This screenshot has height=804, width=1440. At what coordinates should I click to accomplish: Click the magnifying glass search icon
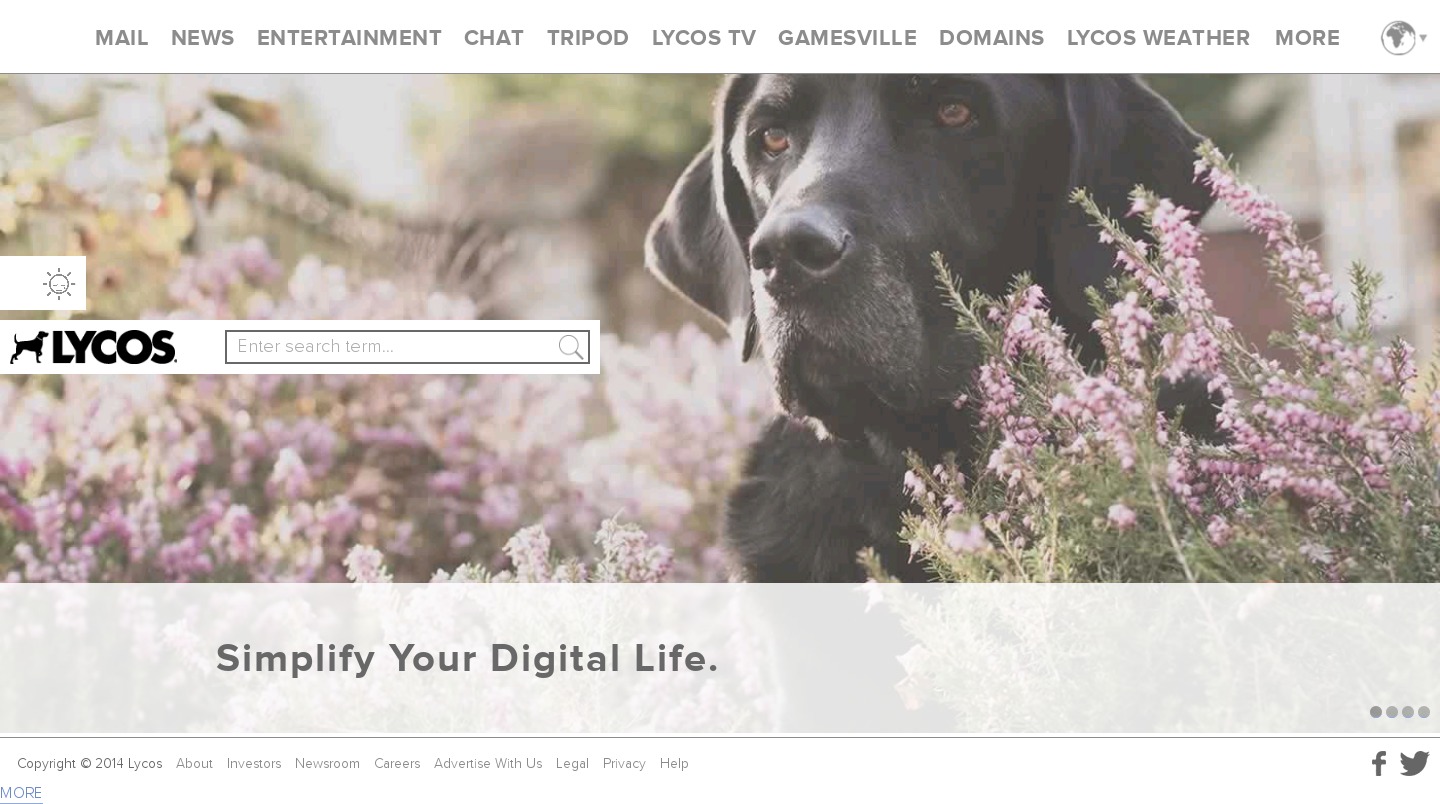click(571, 347)
